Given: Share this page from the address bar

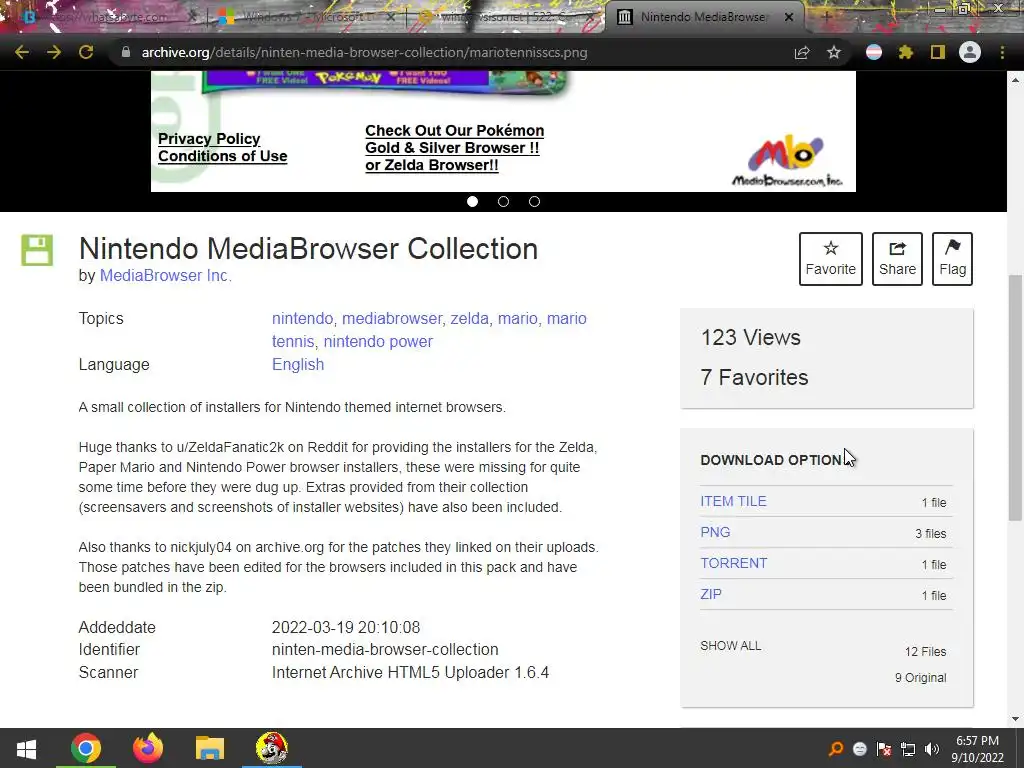Looking at the screenshot, I should tap(802, 52).
